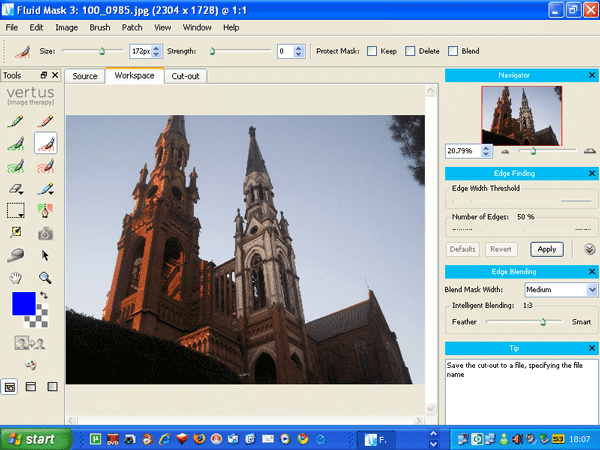This screenshot has height=450, width=600.
Task: Click the Navigator preview thumbnail
Action: pyautogui.click(x=520, y=114)
